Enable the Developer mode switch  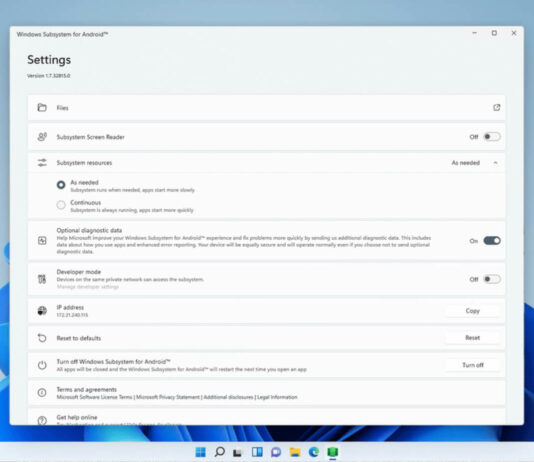492,279
